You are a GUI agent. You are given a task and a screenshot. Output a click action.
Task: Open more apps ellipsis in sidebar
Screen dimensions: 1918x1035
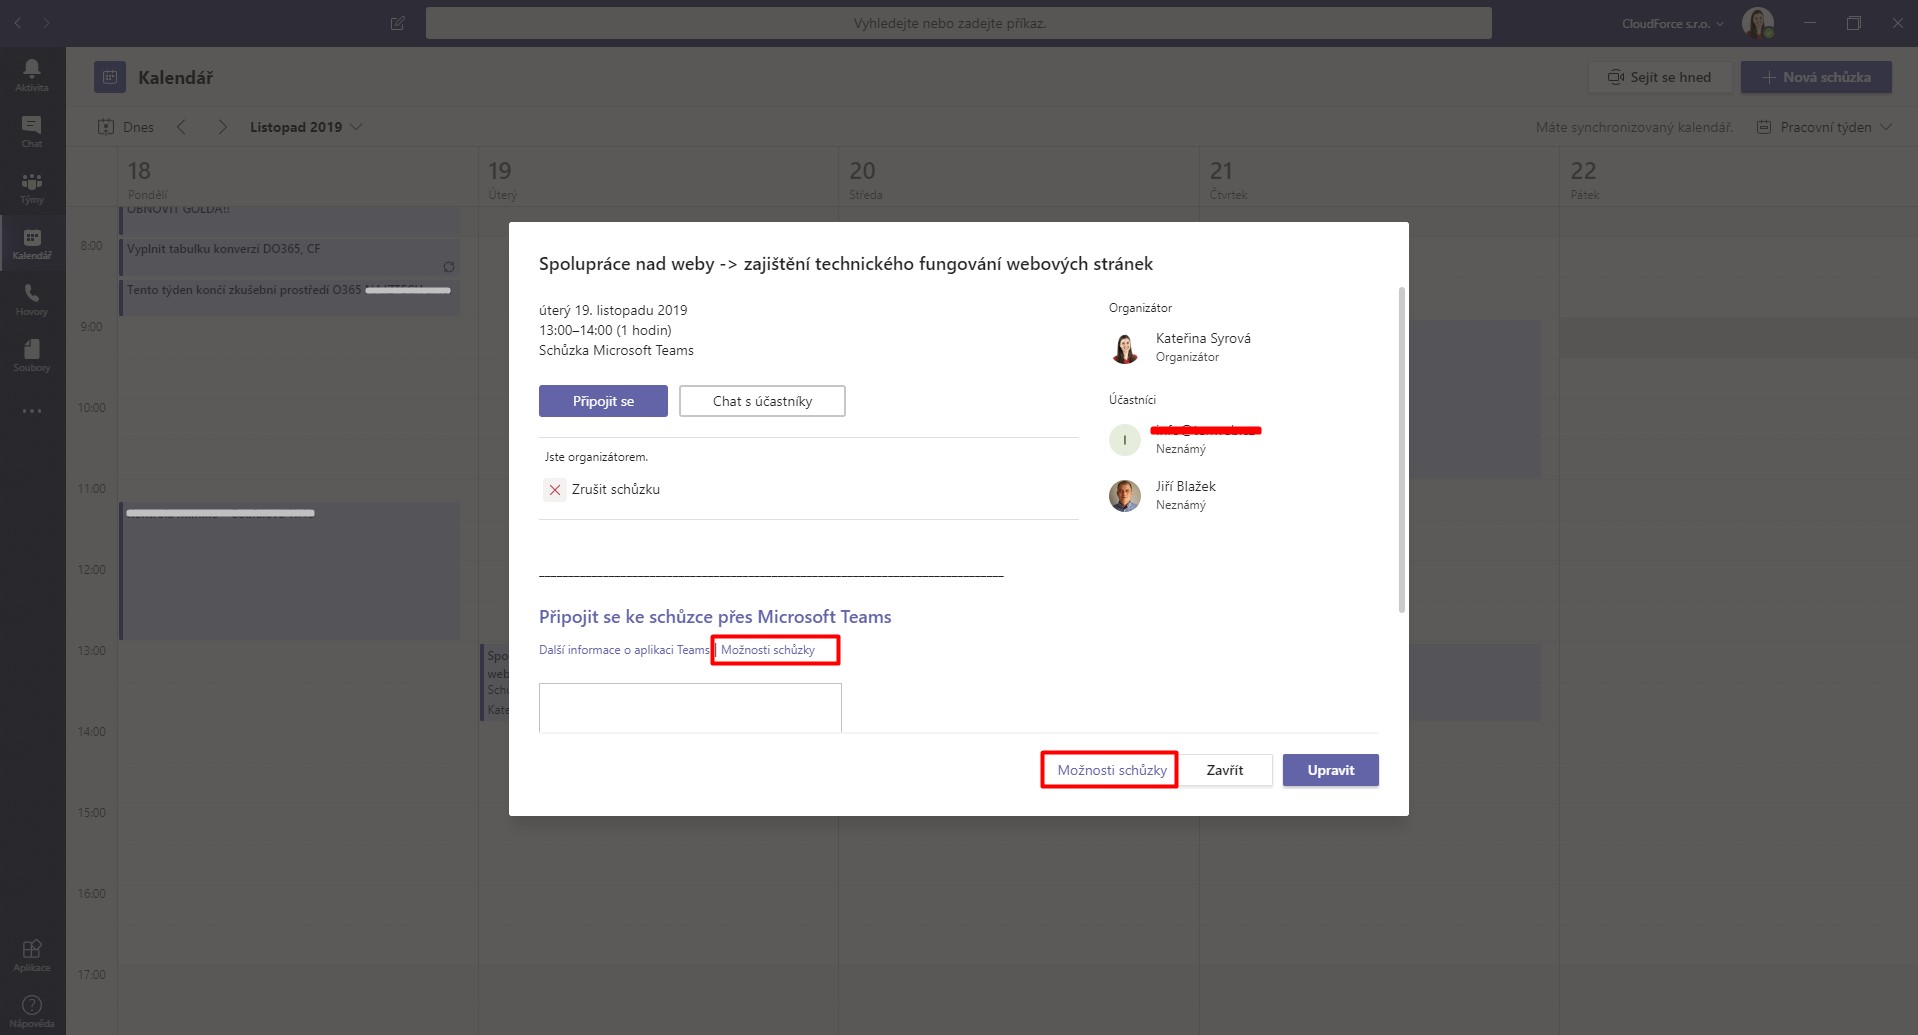point(32,411)
